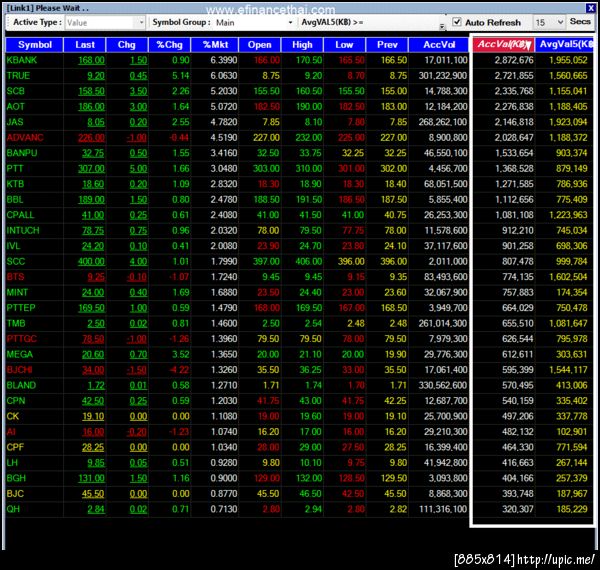Click the small filter icon near AvgVAL5
This screenshot has width=600, height=570.
pyautogui.click(x=442, y=26)
